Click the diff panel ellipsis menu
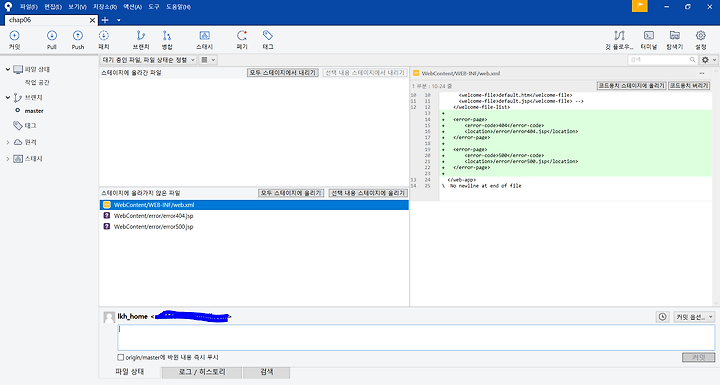This screenshot has width=720, height=385. 702,73
